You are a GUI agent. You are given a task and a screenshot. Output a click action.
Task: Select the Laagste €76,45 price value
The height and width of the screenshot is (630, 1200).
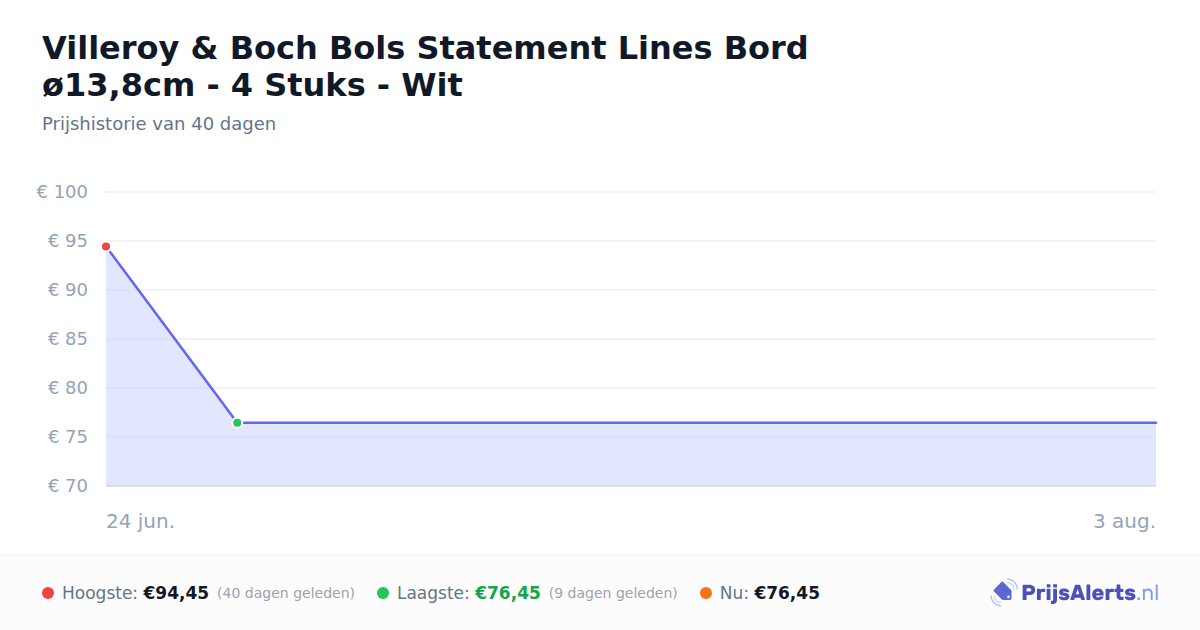[508, 593]
